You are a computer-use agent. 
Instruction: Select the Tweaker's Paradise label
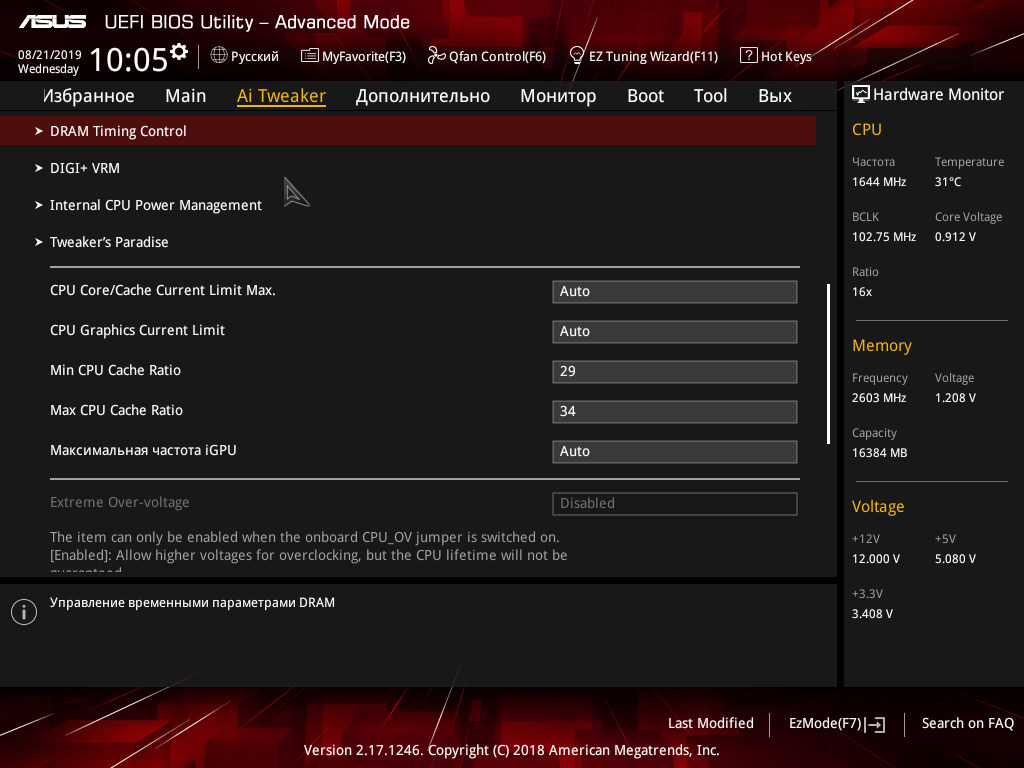coord(109,242)
